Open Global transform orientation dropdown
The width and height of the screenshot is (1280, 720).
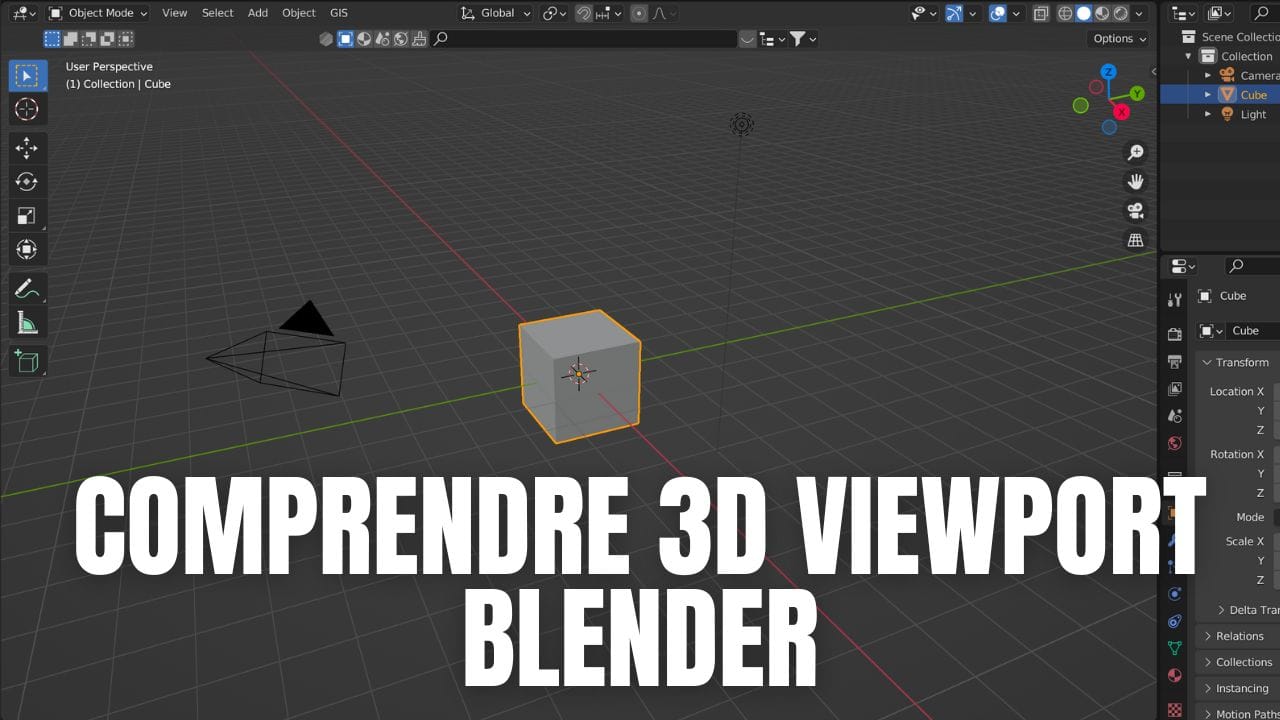click(495, 13)
